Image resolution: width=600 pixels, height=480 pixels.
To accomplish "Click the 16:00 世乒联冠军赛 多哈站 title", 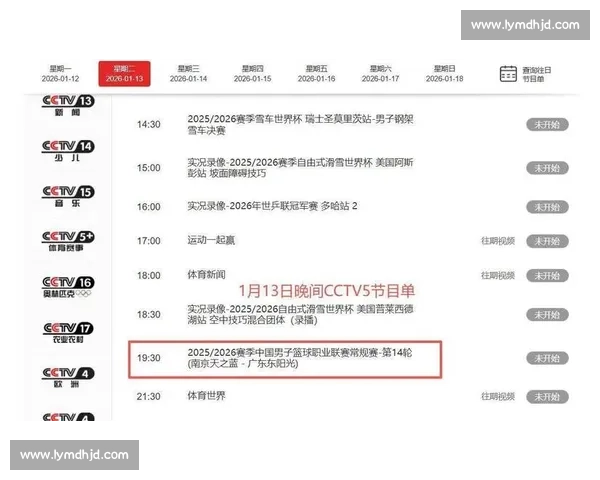I will [x=272, y=206].
